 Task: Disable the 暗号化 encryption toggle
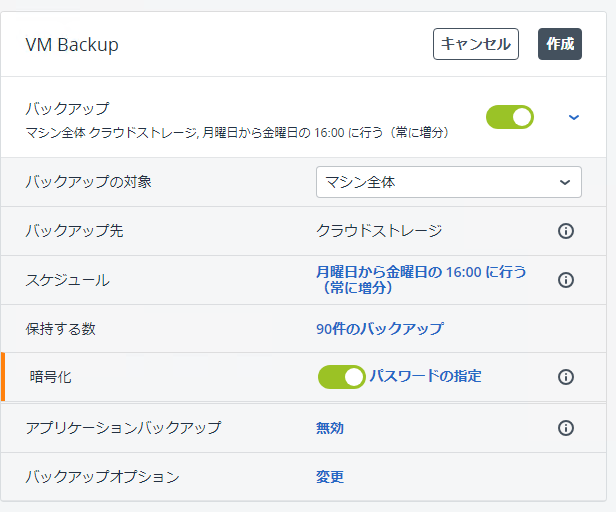[x=341, y=377]
